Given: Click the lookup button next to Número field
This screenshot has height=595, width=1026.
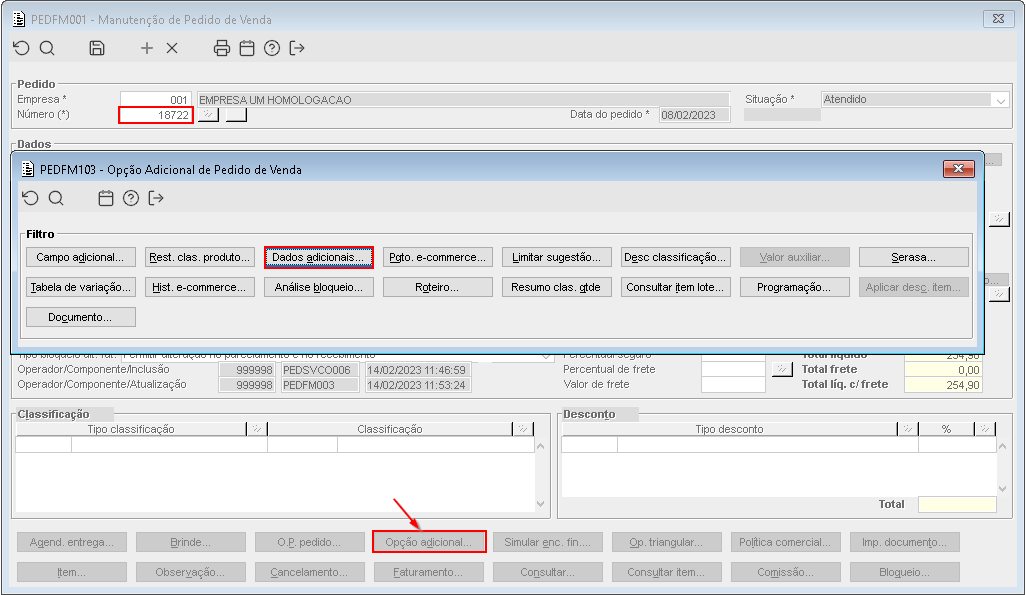Looking at the screenshot, I should (x=208, y=115).
